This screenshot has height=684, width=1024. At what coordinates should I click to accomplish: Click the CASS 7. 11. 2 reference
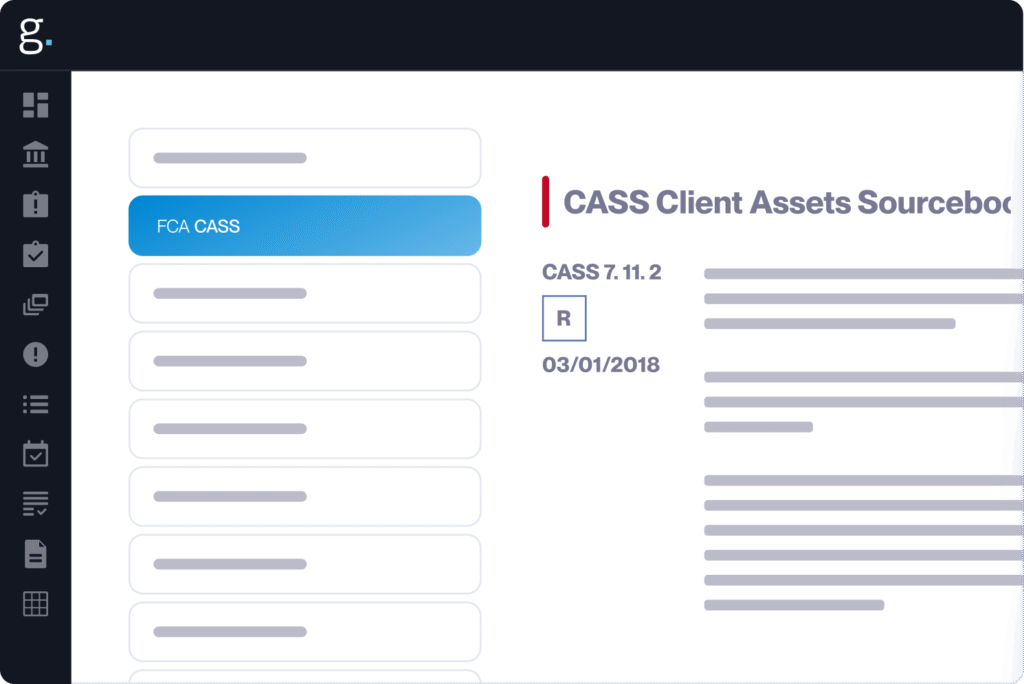click(601, 272)
